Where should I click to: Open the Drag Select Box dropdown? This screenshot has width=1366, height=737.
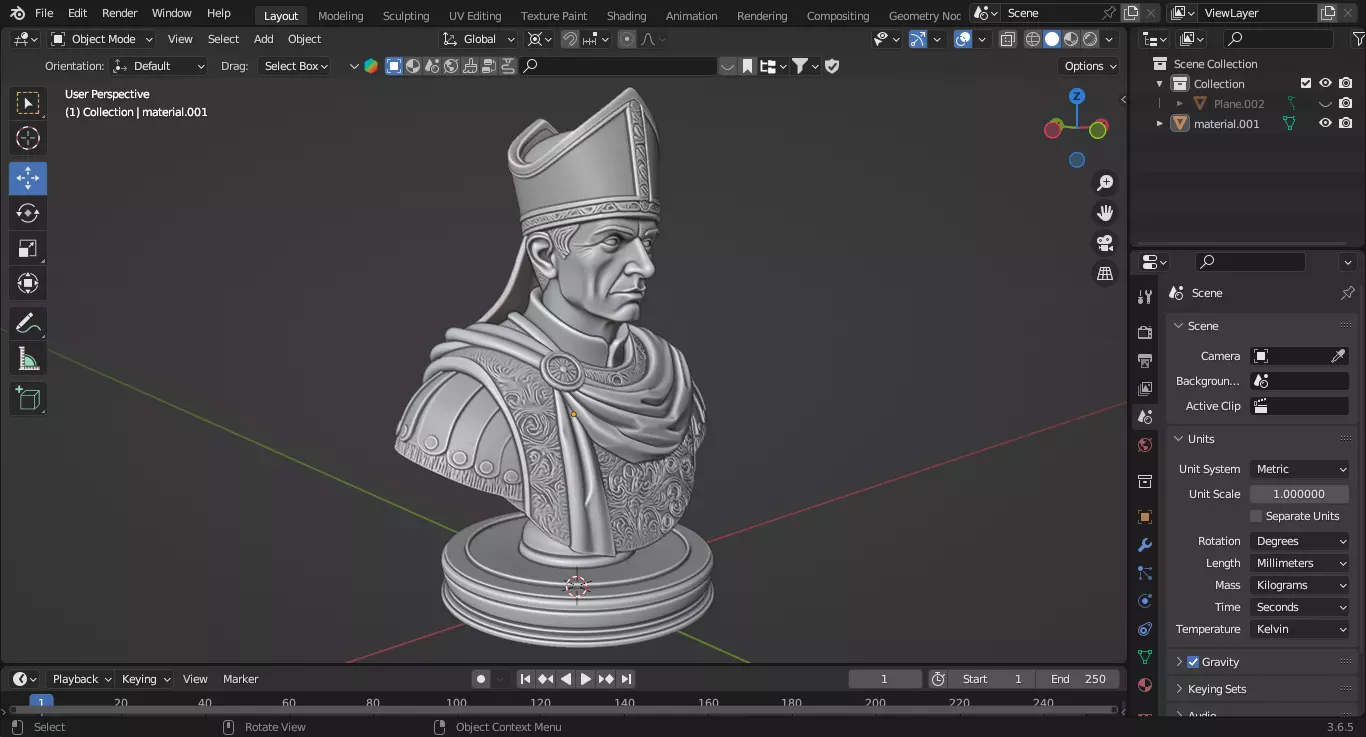pos(295,66)
